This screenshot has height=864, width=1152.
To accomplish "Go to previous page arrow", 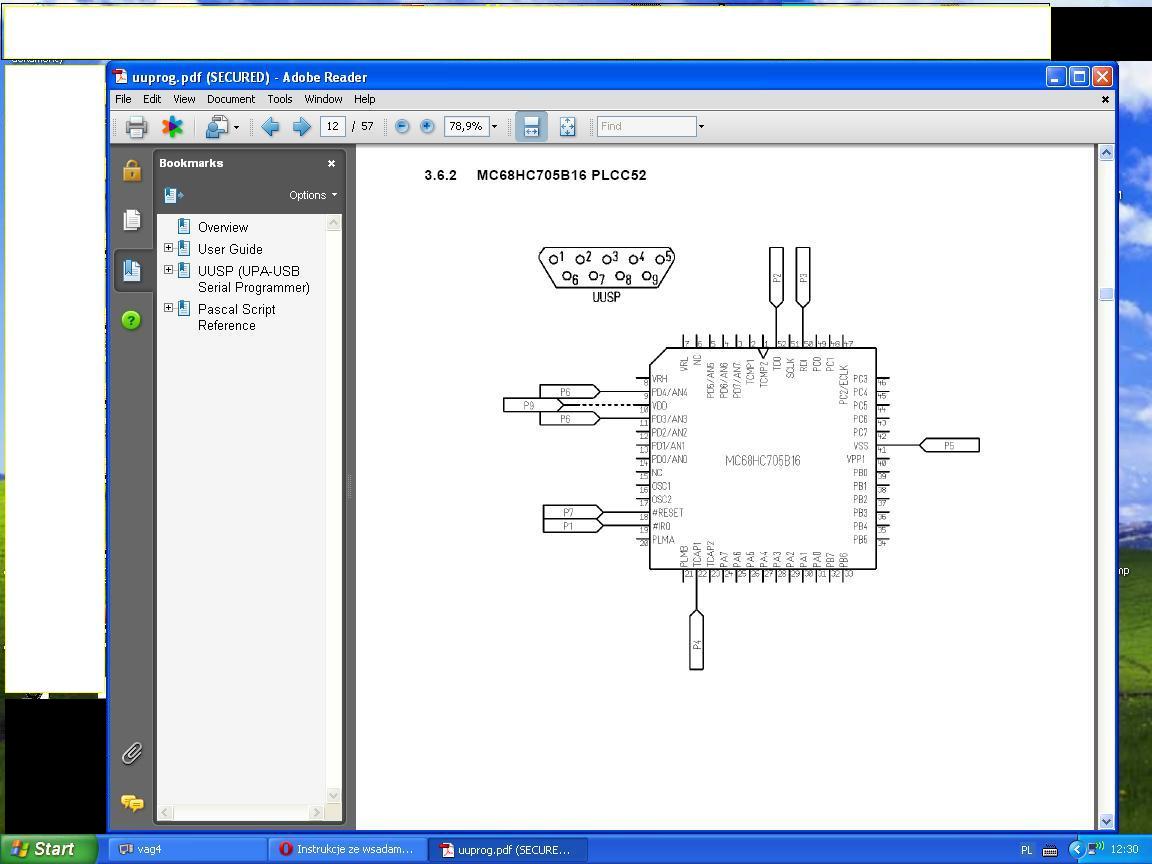I will click(x=270, y=127).
